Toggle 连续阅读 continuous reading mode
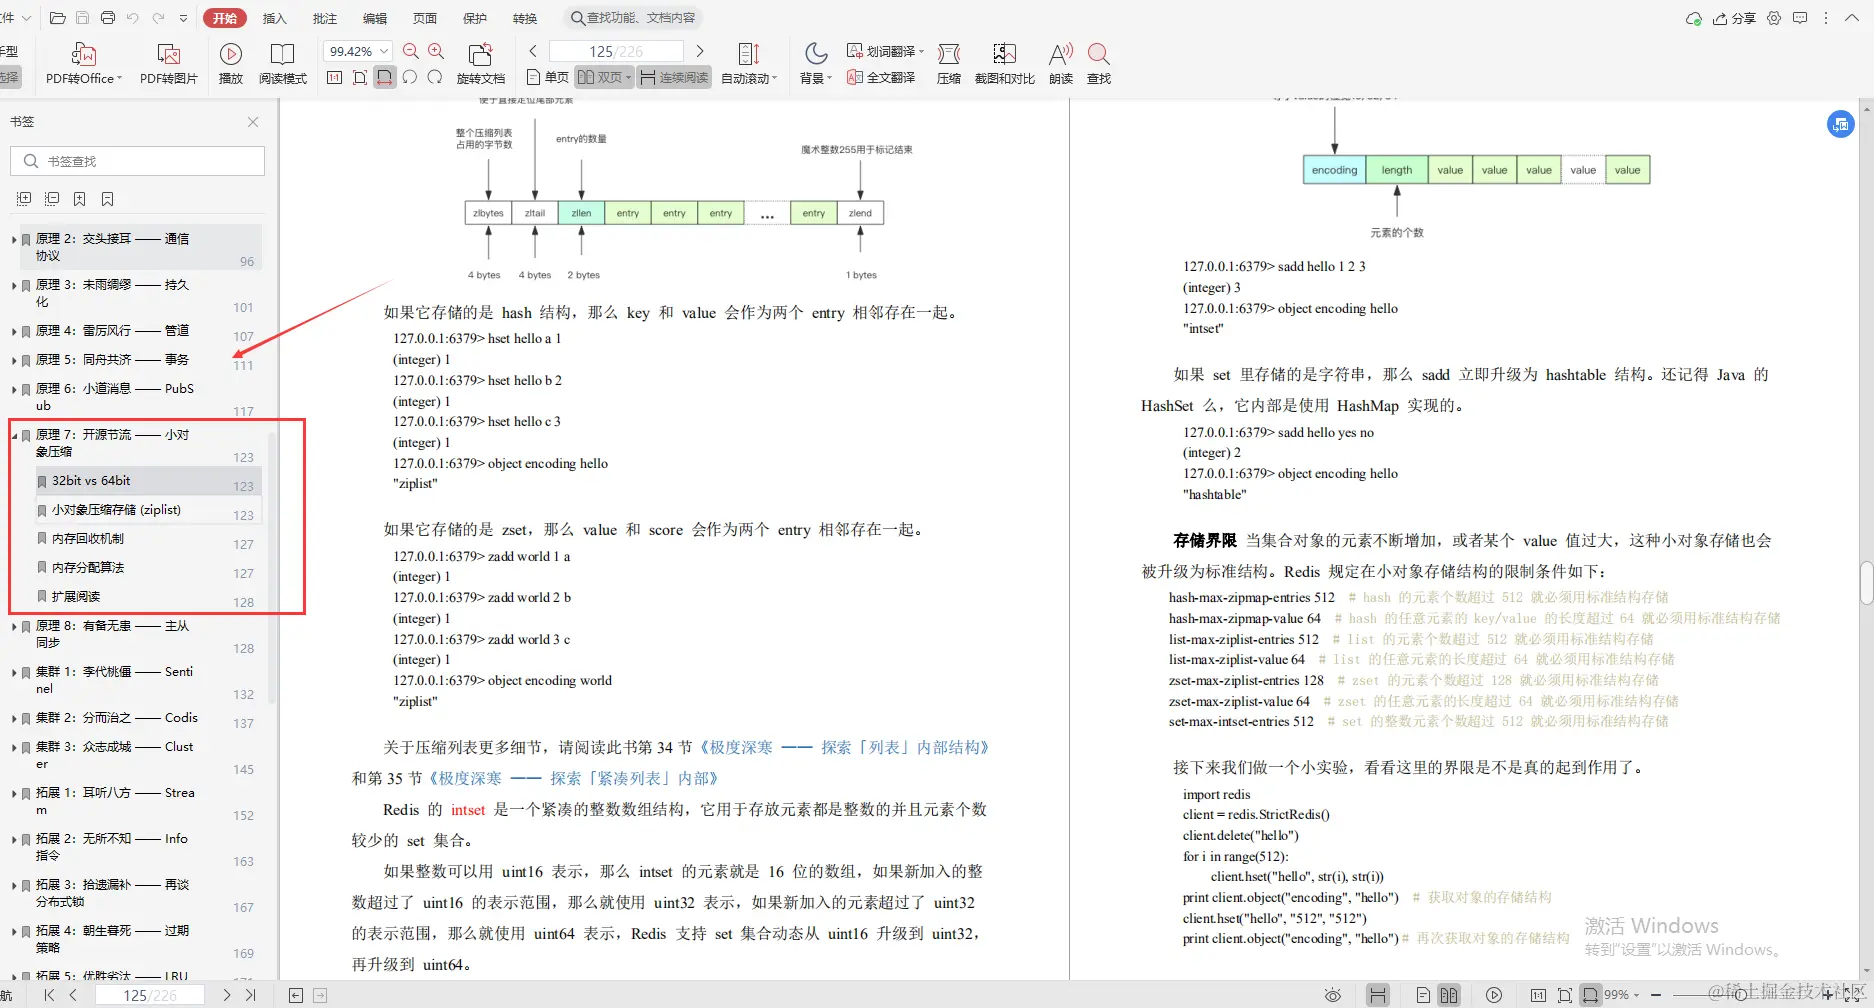Image resolution: width=1874 pixels, height=1008 pixels. [x=674, y=76]
